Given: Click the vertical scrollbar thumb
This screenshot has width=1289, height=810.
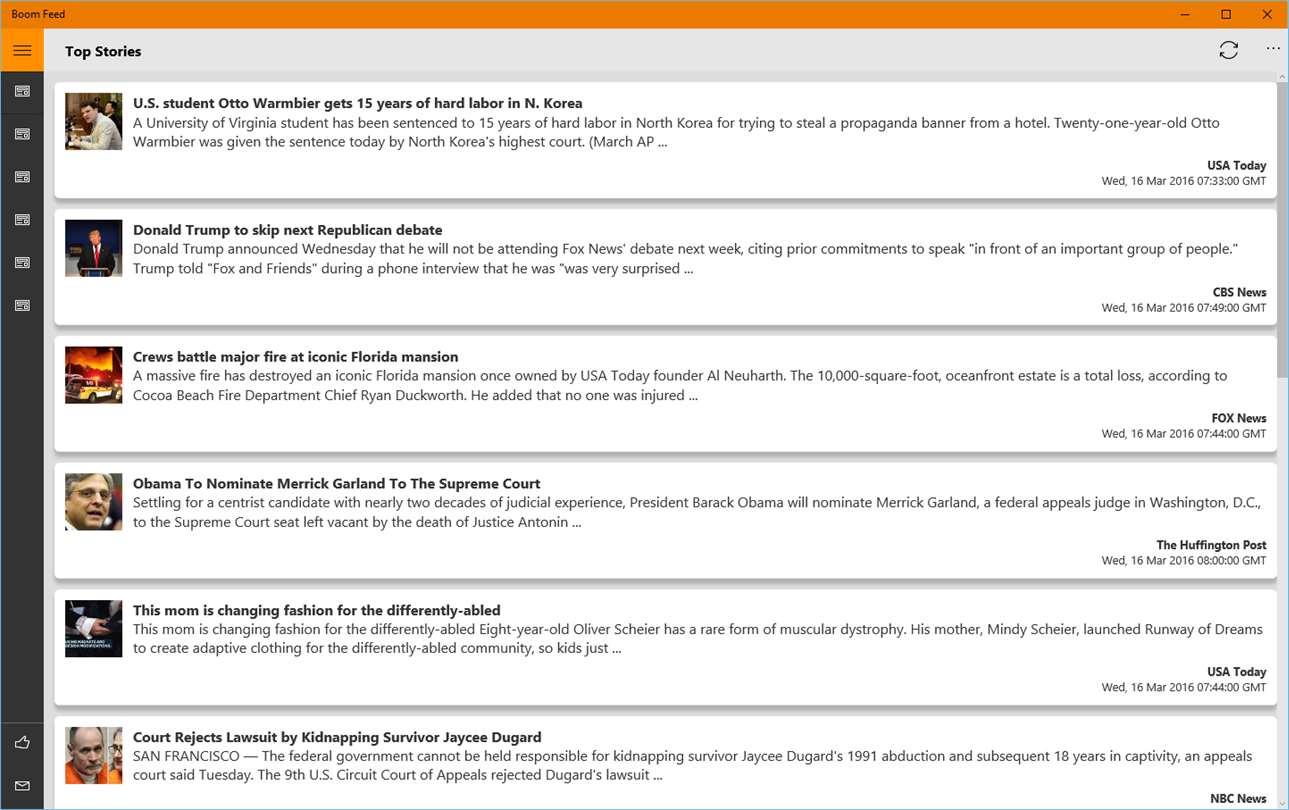Looking at the screenshot, I should point(1283,230).
